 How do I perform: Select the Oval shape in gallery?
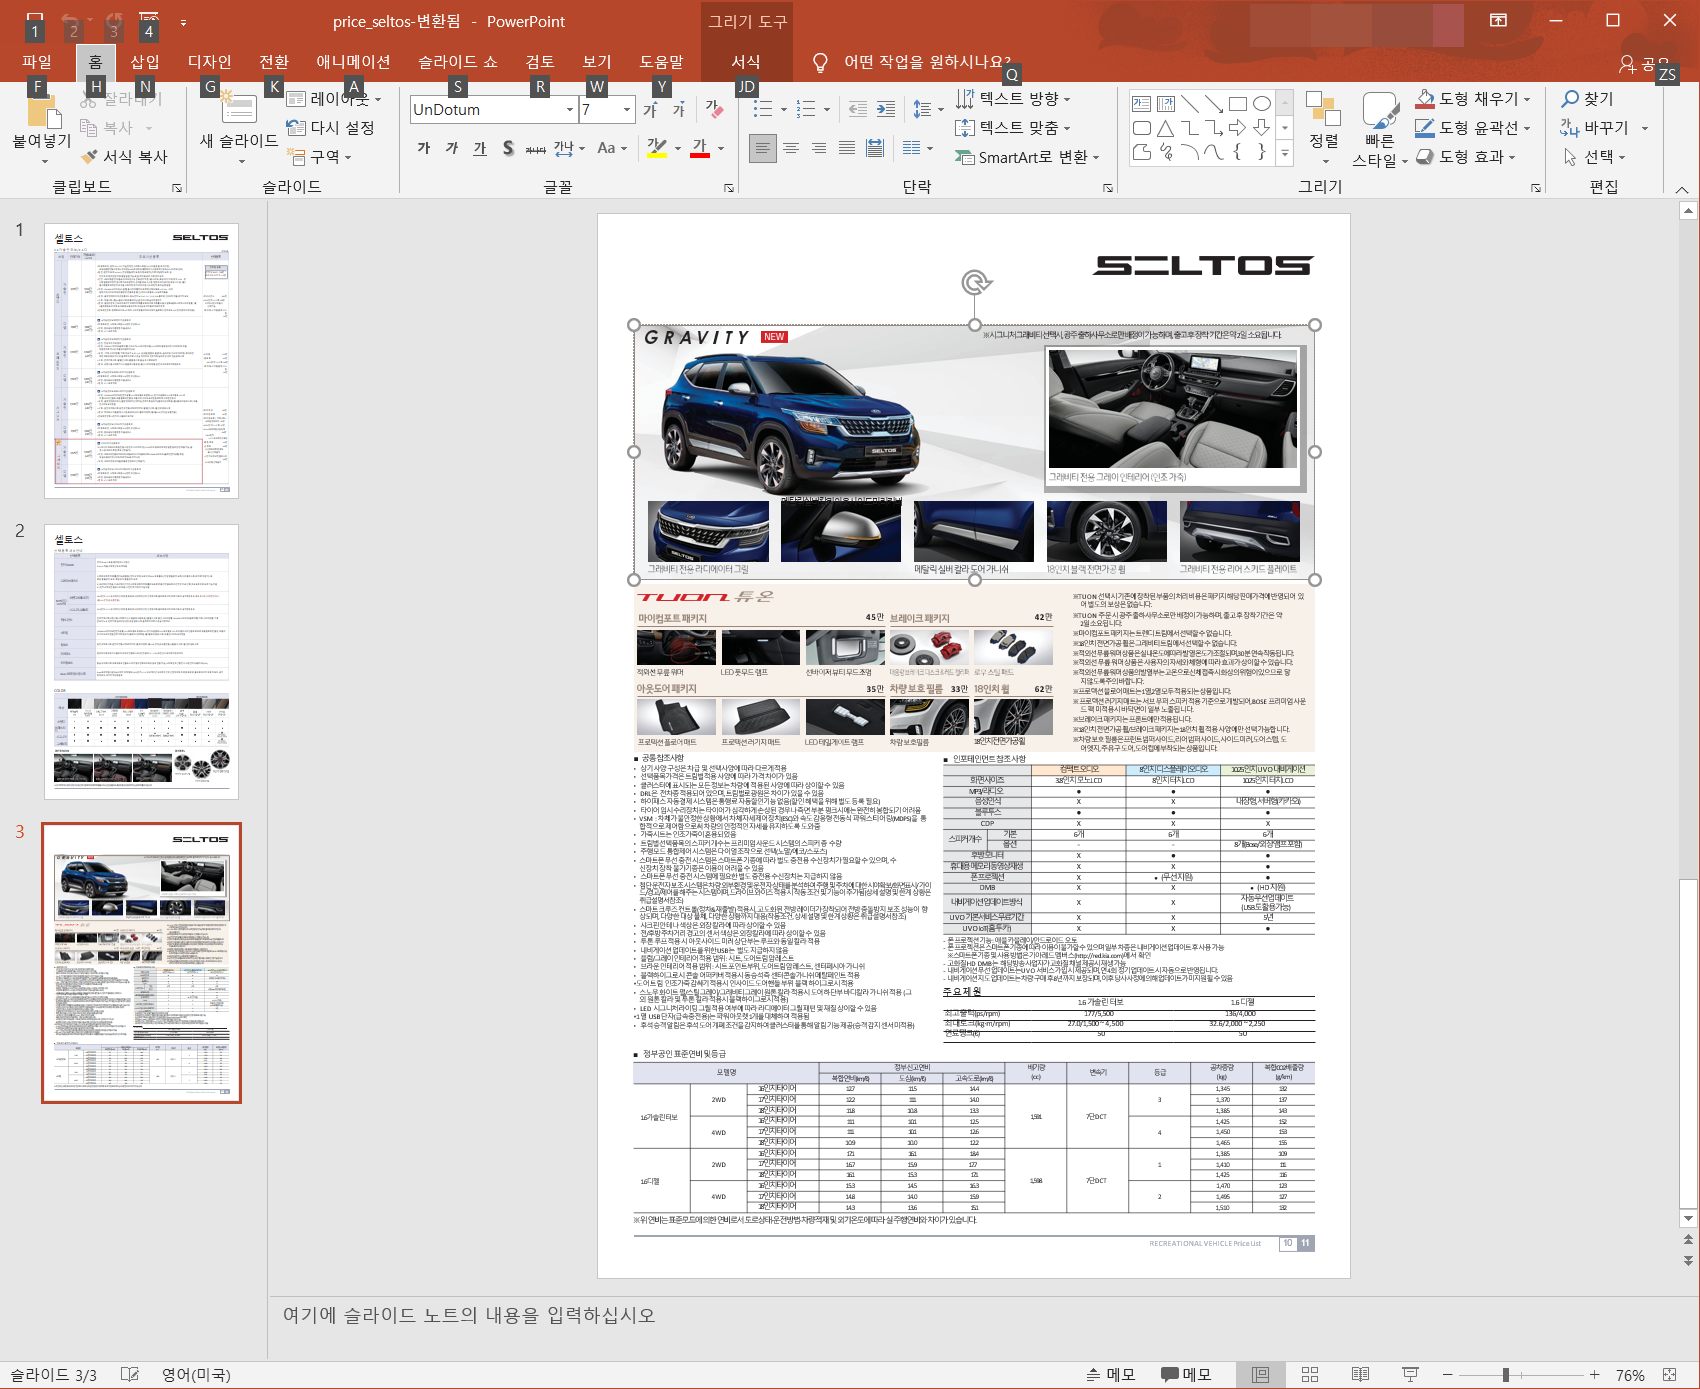[1262, 104]
